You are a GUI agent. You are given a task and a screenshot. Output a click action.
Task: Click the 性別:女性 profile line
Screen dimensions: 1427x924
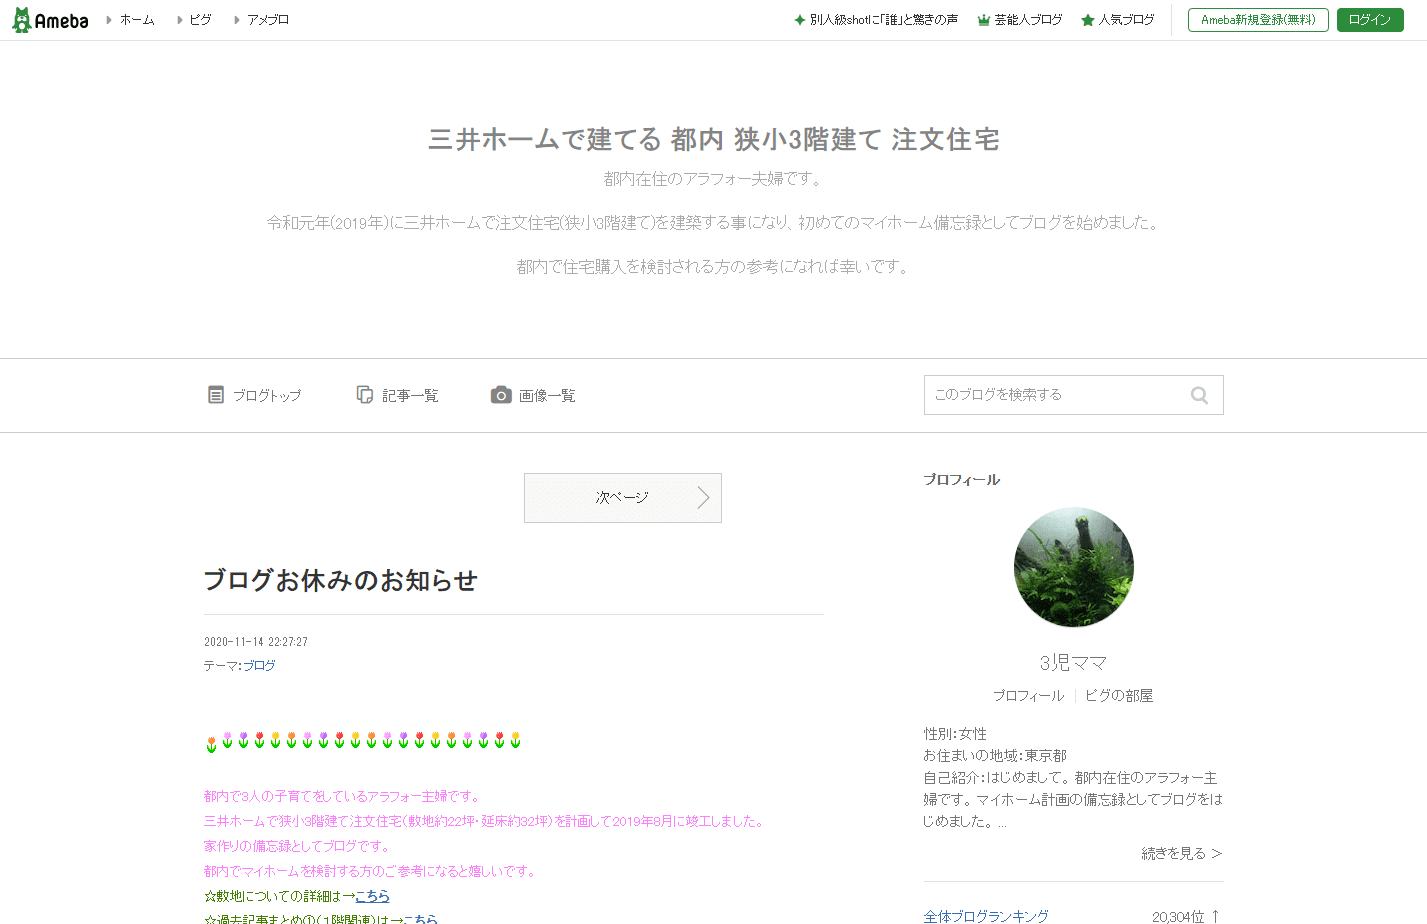pos(955,734)
